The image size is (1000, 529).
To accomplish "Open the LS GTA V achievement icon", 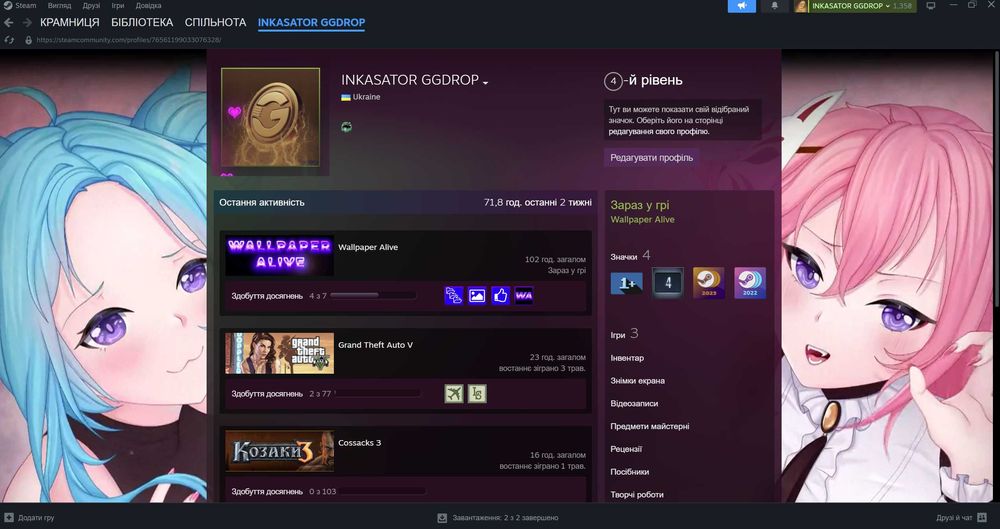I will pyautogui.click(x=477, y=394).
